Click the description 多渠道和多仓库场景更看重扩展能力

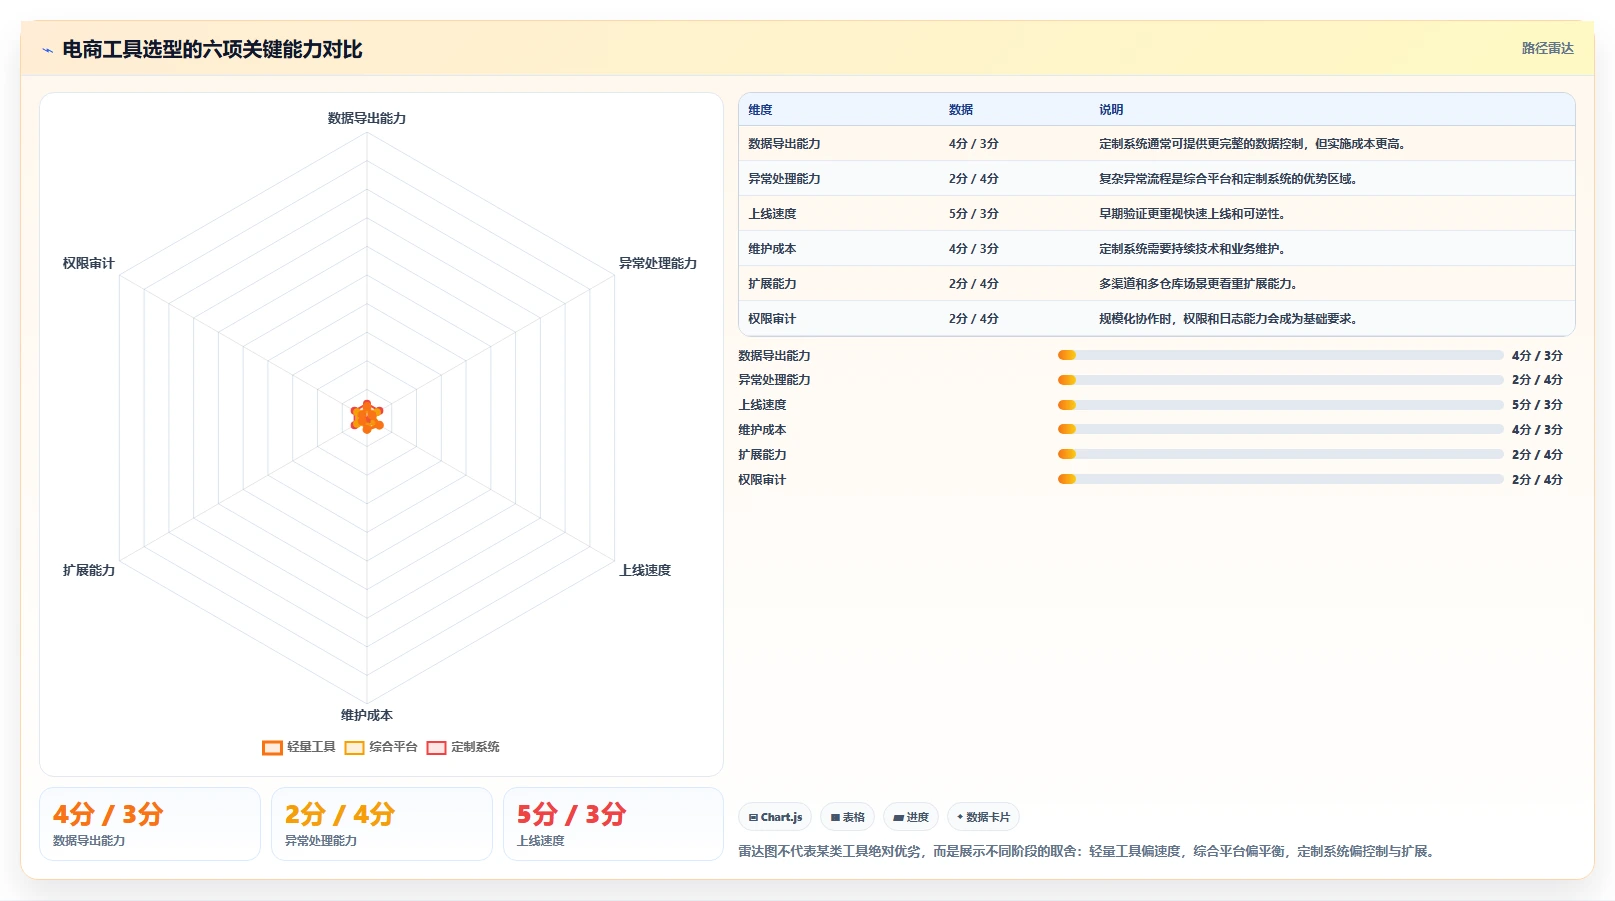tap(1198, 284)
